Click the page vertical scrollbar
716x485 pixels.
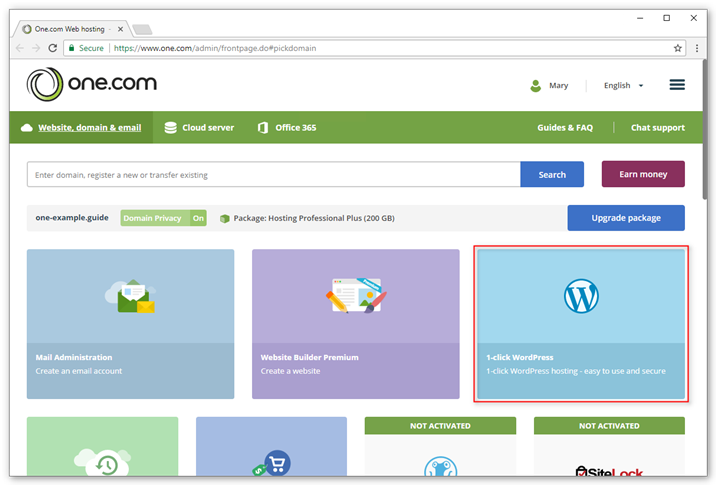coord(705,130)
